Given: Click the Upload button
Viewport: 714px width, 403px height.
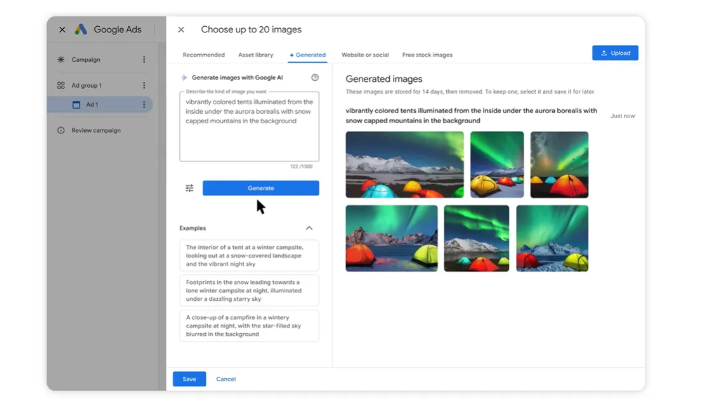Looking at the screenshot, I should point(615,53).
